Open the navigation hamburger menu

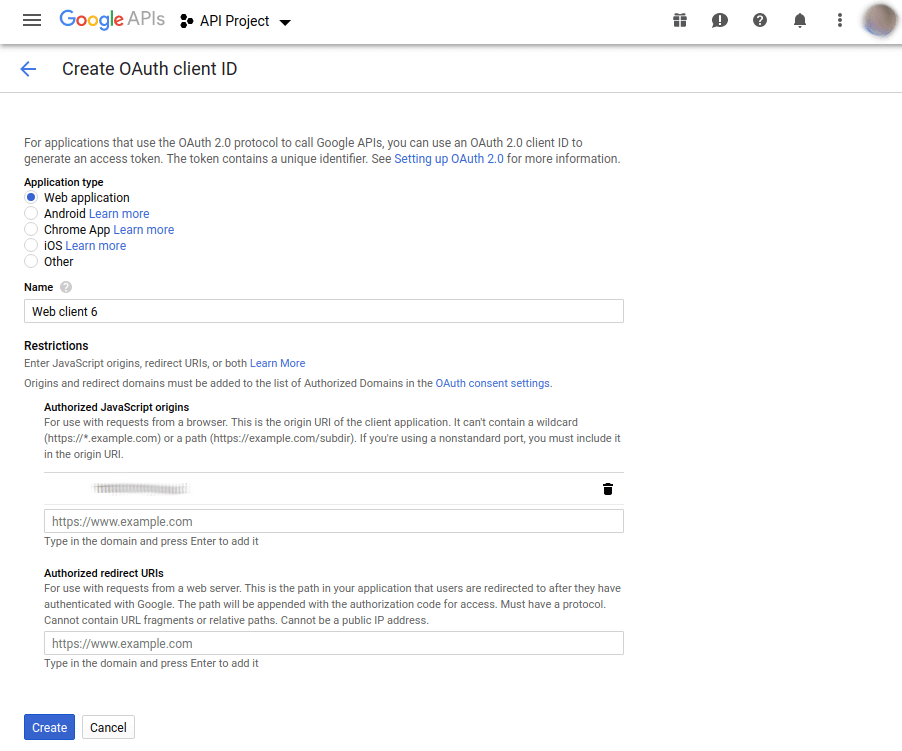coord(31,20)
